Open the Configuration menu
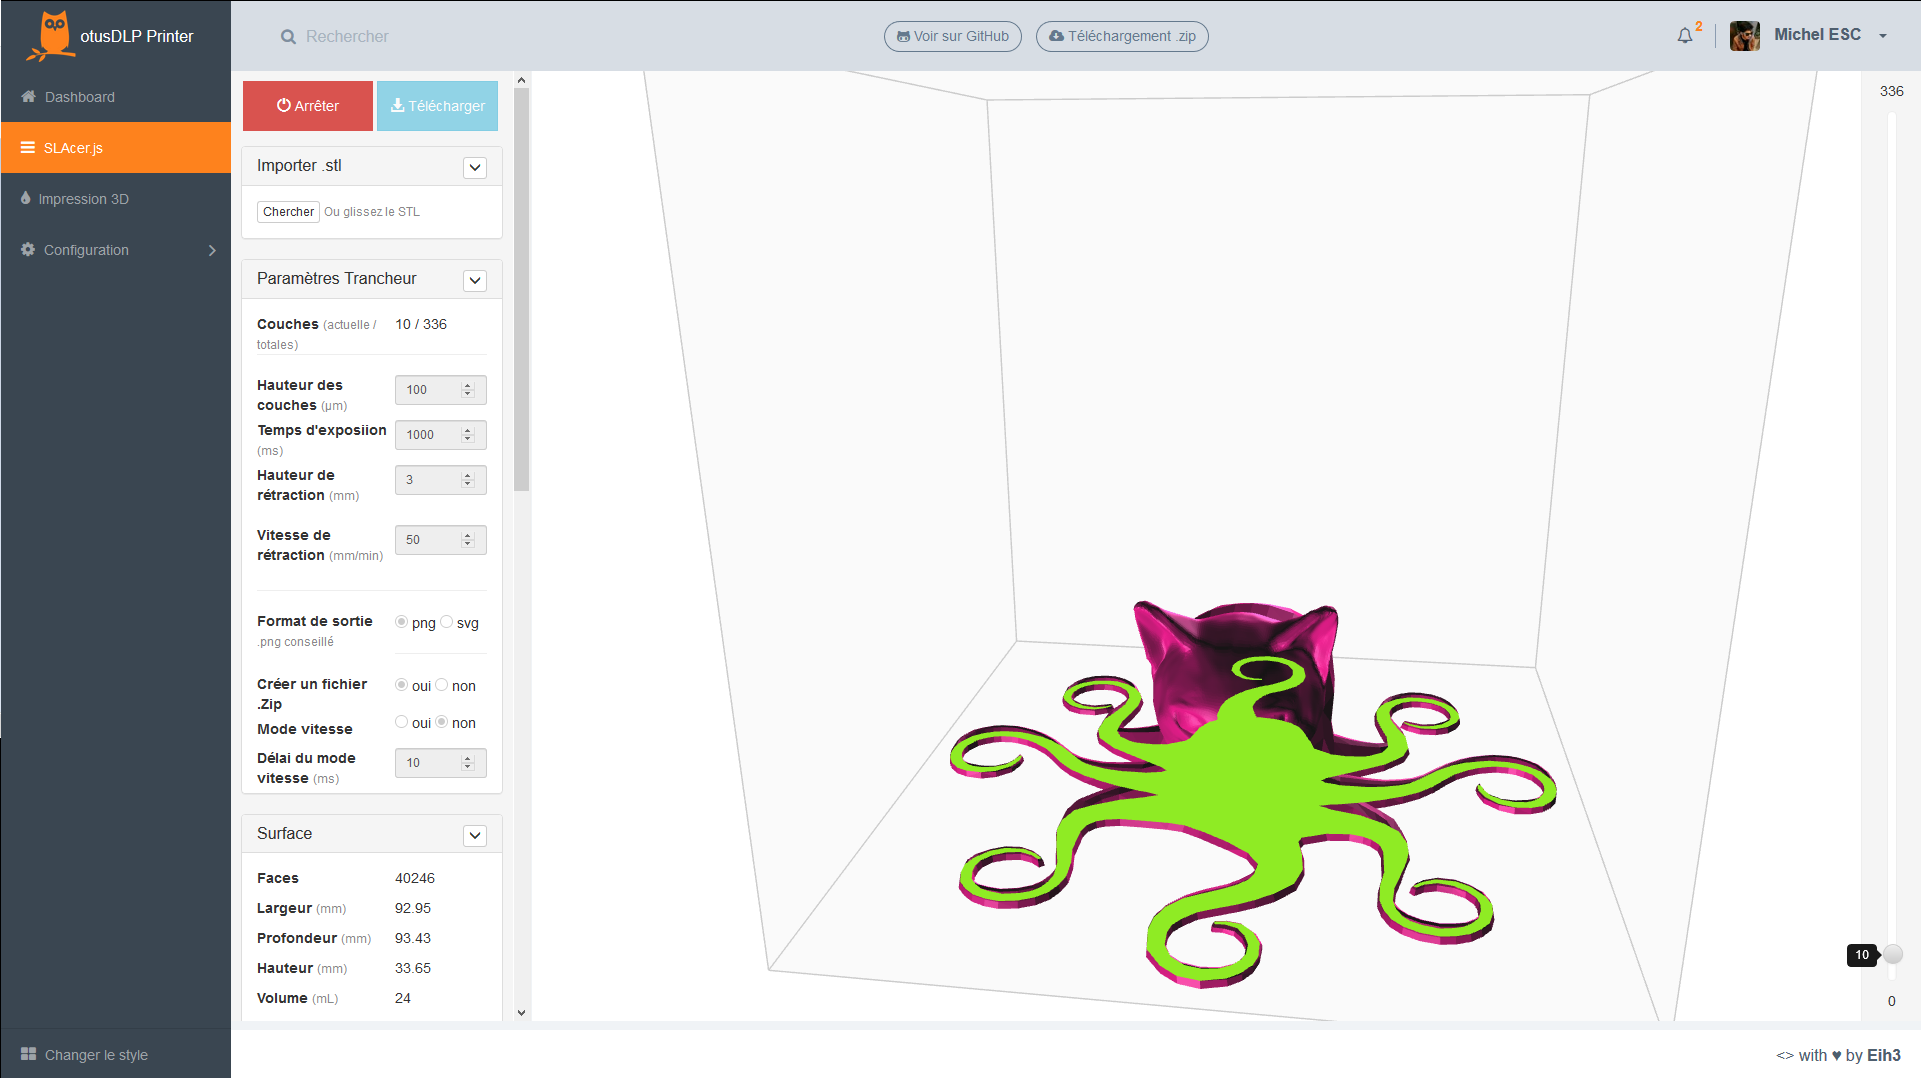Image resolution: width=1921 pixels, height=1078 pixels. point(116,250)
